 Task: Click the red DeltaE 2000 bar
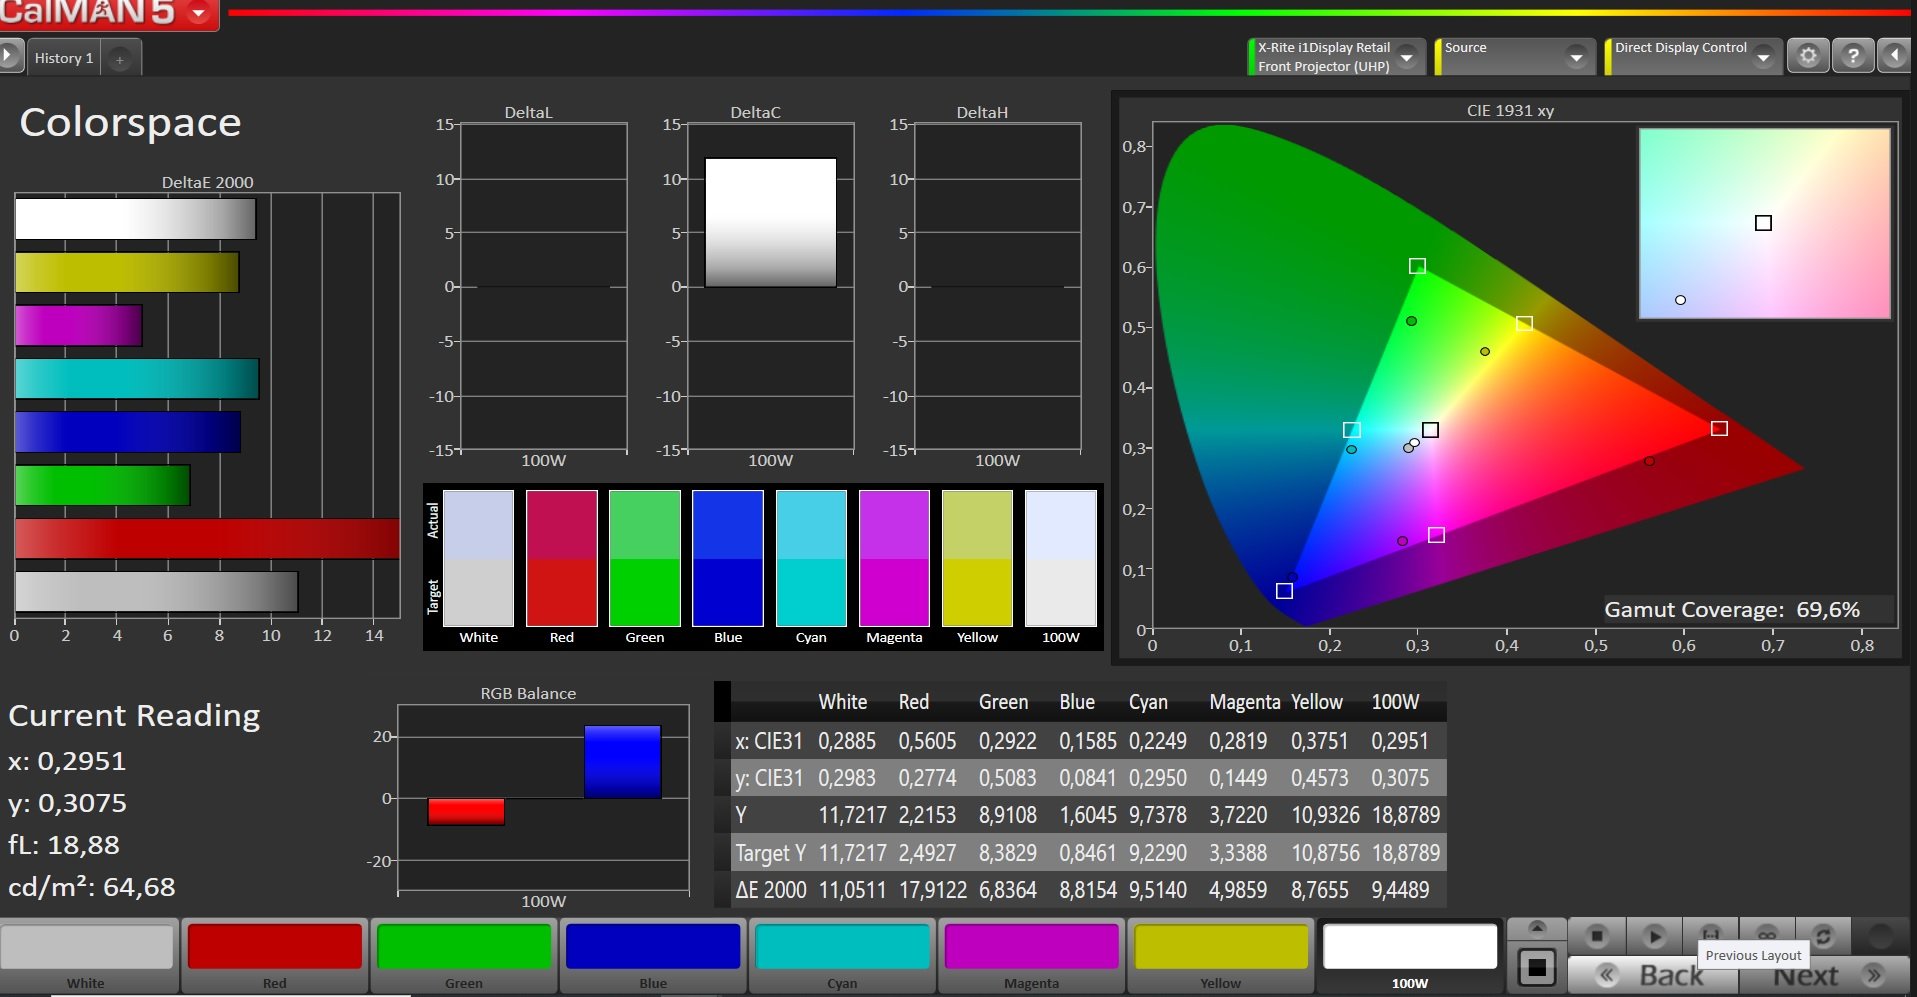point(207,538)
